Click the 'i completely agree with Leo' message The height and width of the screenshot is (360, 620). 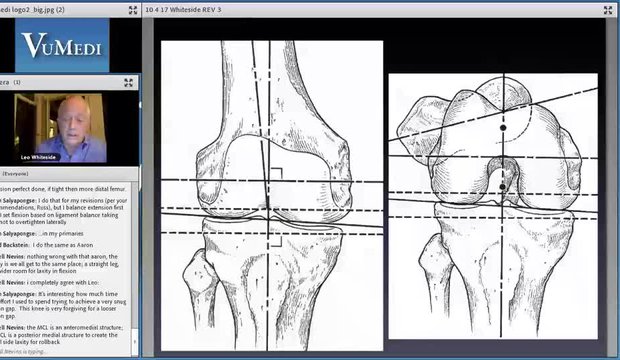click(x=49, y=282)
